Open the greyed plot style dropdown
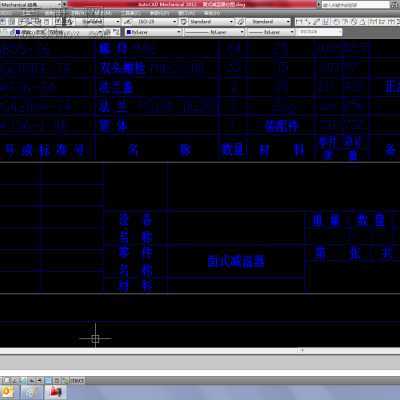Image resolution: width=400 pixels, height=400 pixels. [x=319, y=32]
